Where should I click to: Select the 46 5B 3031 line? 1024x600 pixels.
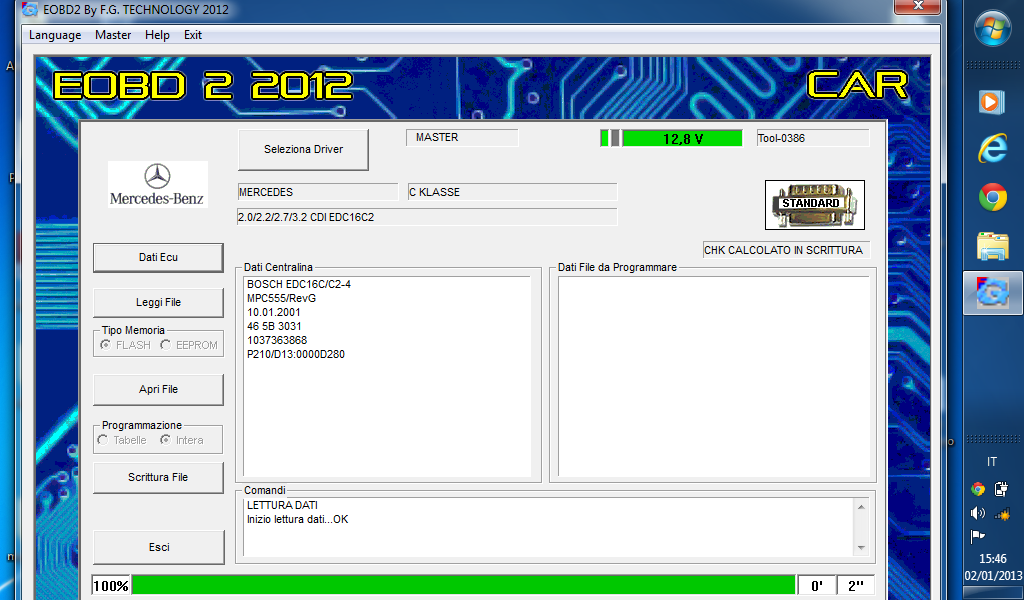click(x=274, y=326)
